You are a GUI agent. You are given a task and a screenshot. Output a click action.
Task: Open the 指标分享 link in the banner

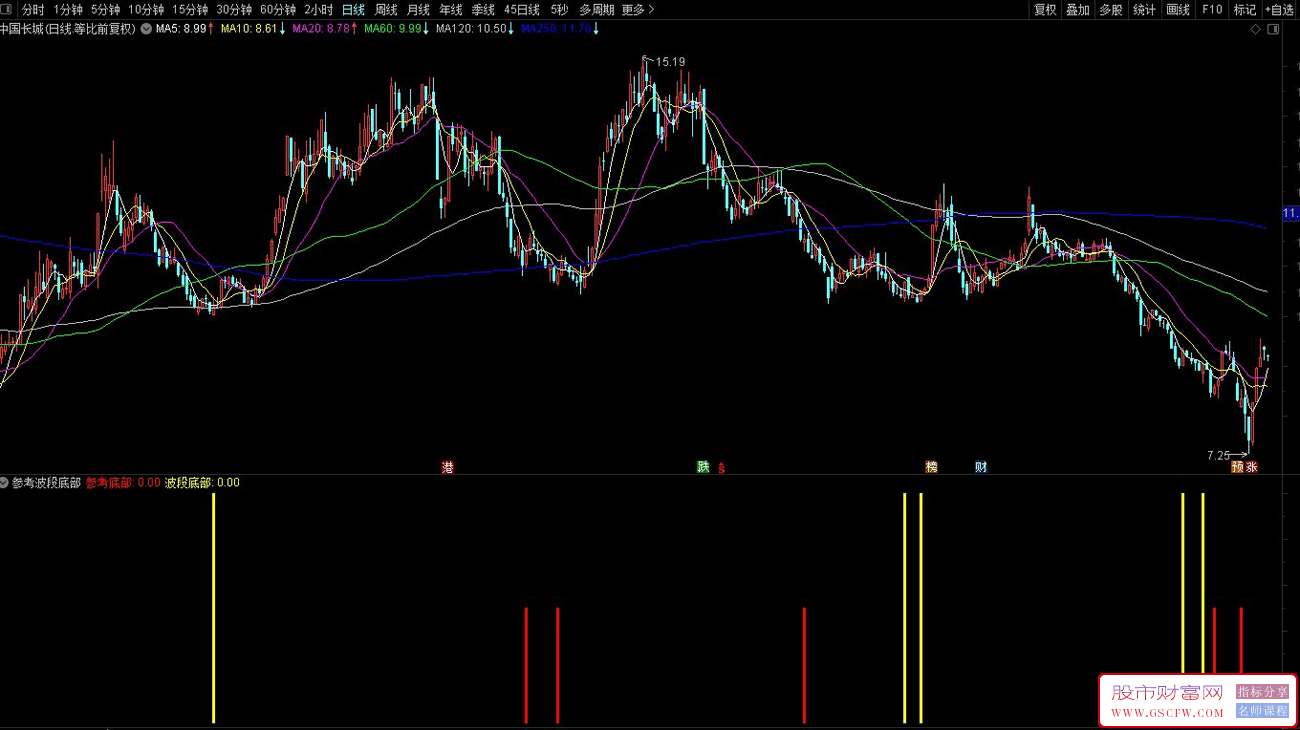[1262, 692]
